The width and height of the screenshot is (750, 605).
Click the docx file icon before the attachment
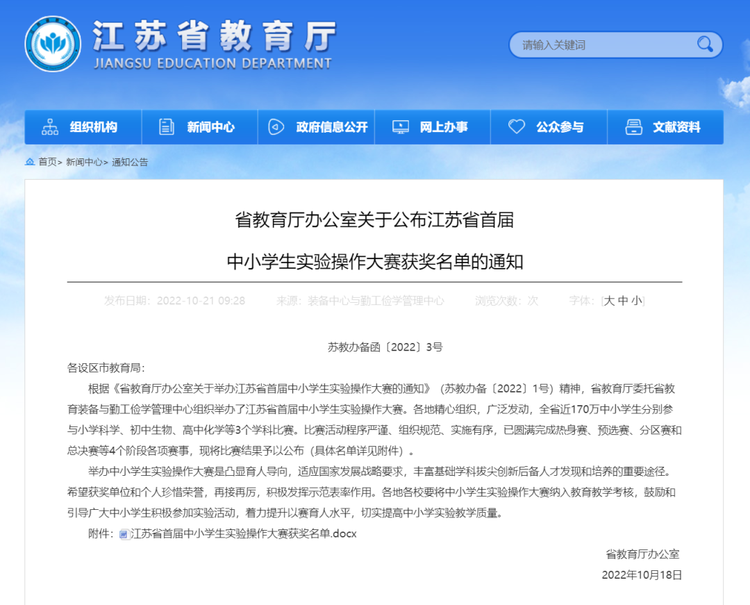point(124,534)
